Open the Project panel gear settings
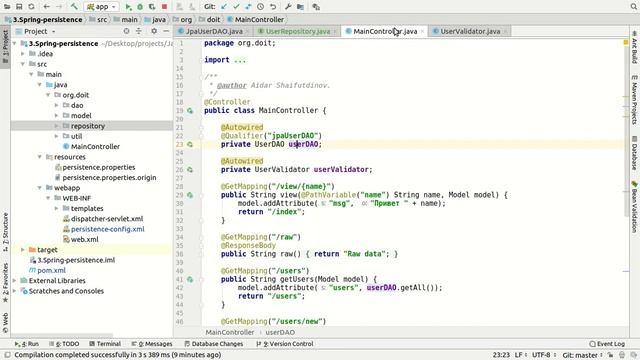The height and width of the screenshot is (360, 640). coord(154,31)
